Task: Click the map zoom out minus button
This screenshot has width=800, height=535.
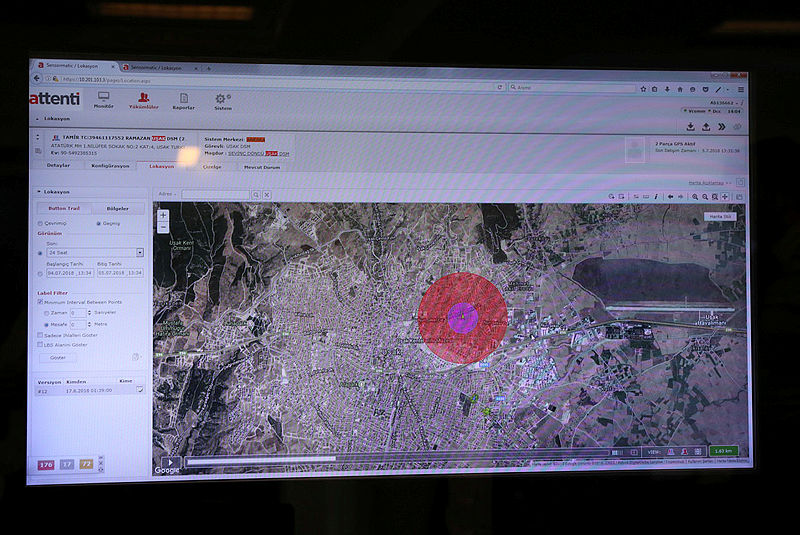Action: (x=163, y=227)
